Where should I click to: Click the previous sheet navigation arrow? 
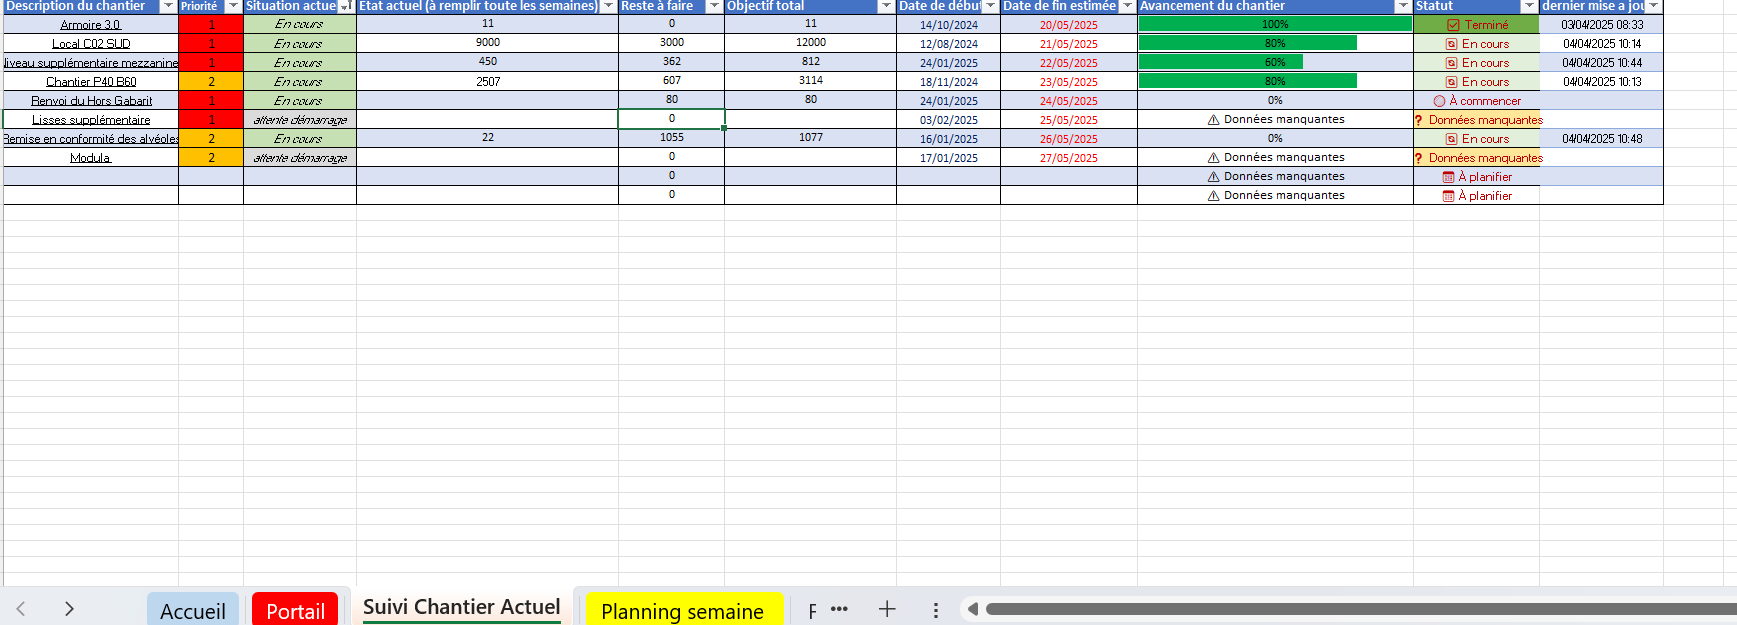pyautogui.click(x=21, y=609)
